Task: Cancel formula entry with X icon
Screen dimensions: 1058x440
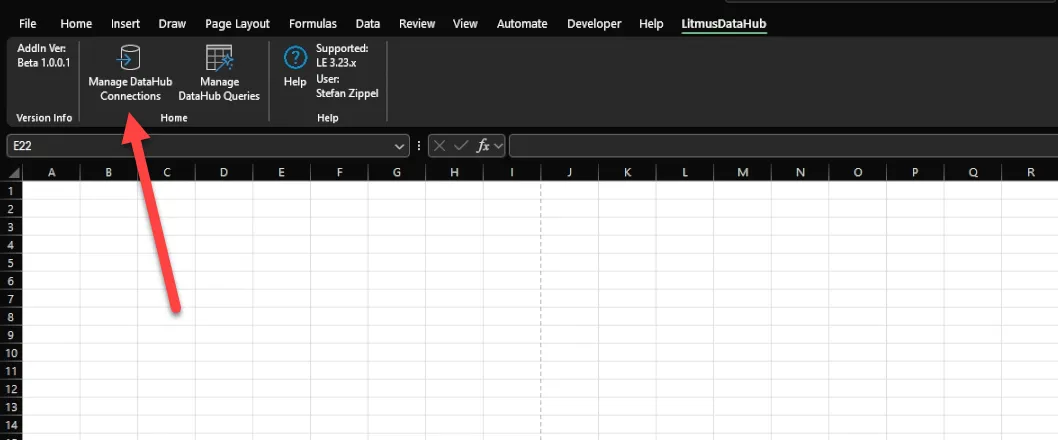Action: [439, 146]
